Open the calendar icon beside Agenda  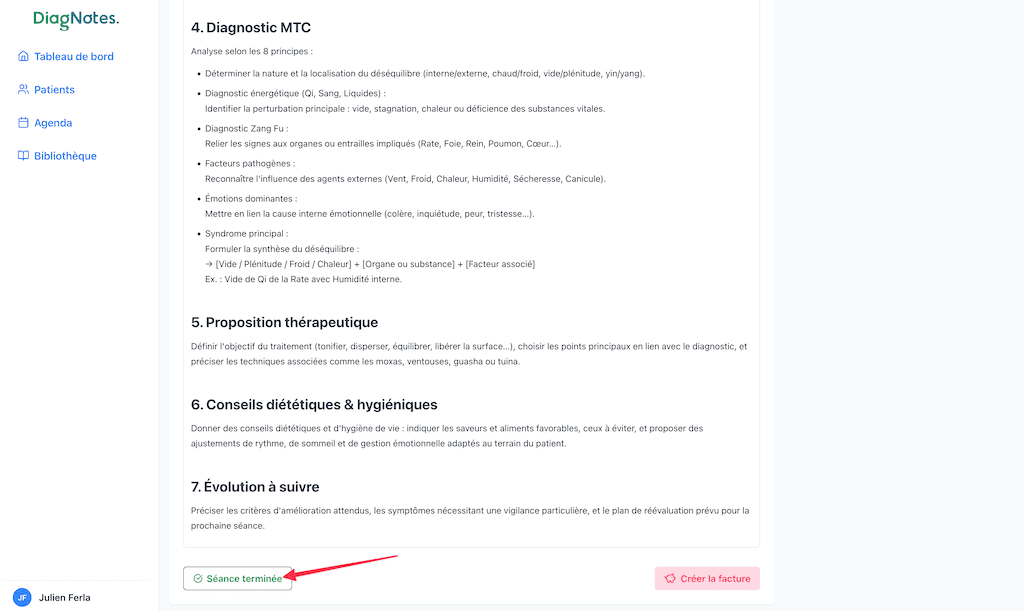point(22,122)
